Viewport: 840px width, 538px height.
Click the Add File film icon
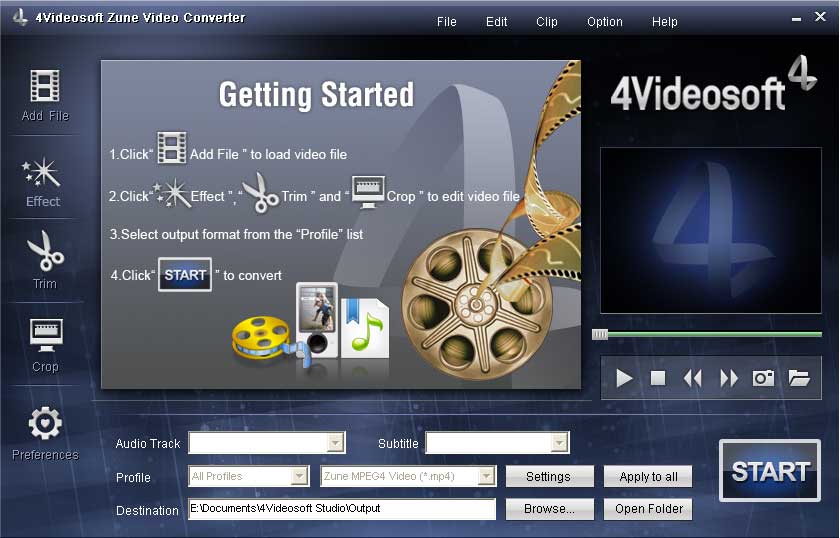point(45,87)
